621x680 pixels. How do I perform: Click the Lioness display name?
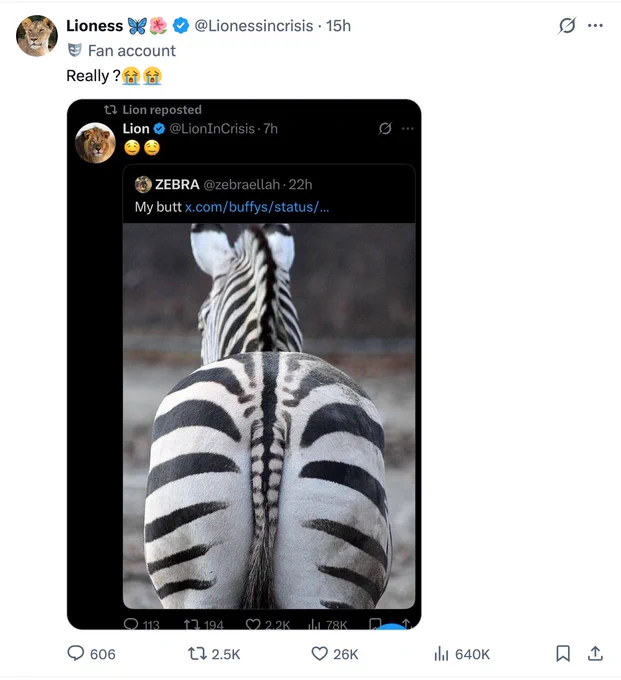[x=95, y=26]
